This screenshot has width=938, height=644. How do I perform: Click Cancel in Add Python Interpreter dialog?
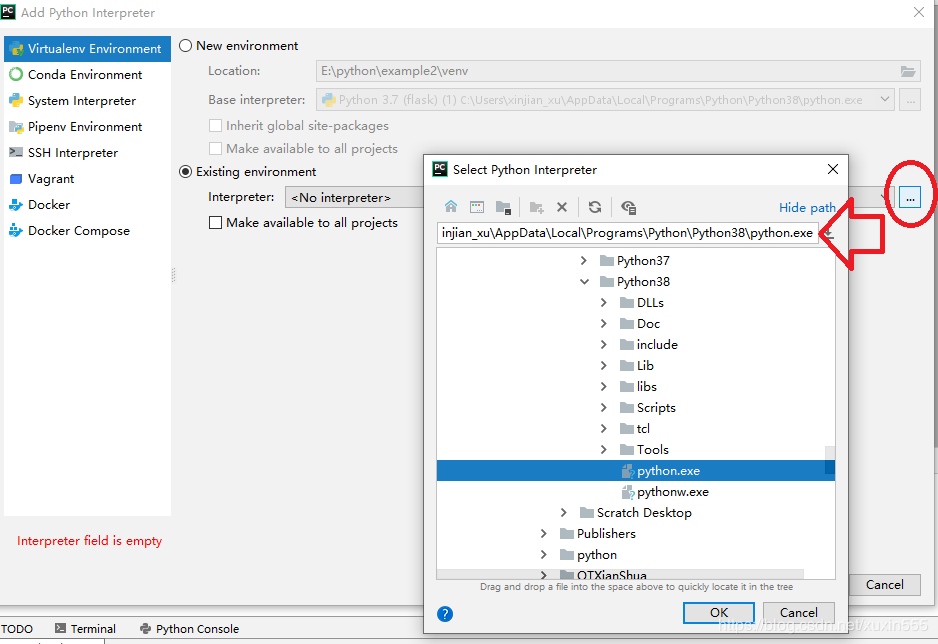885,584
